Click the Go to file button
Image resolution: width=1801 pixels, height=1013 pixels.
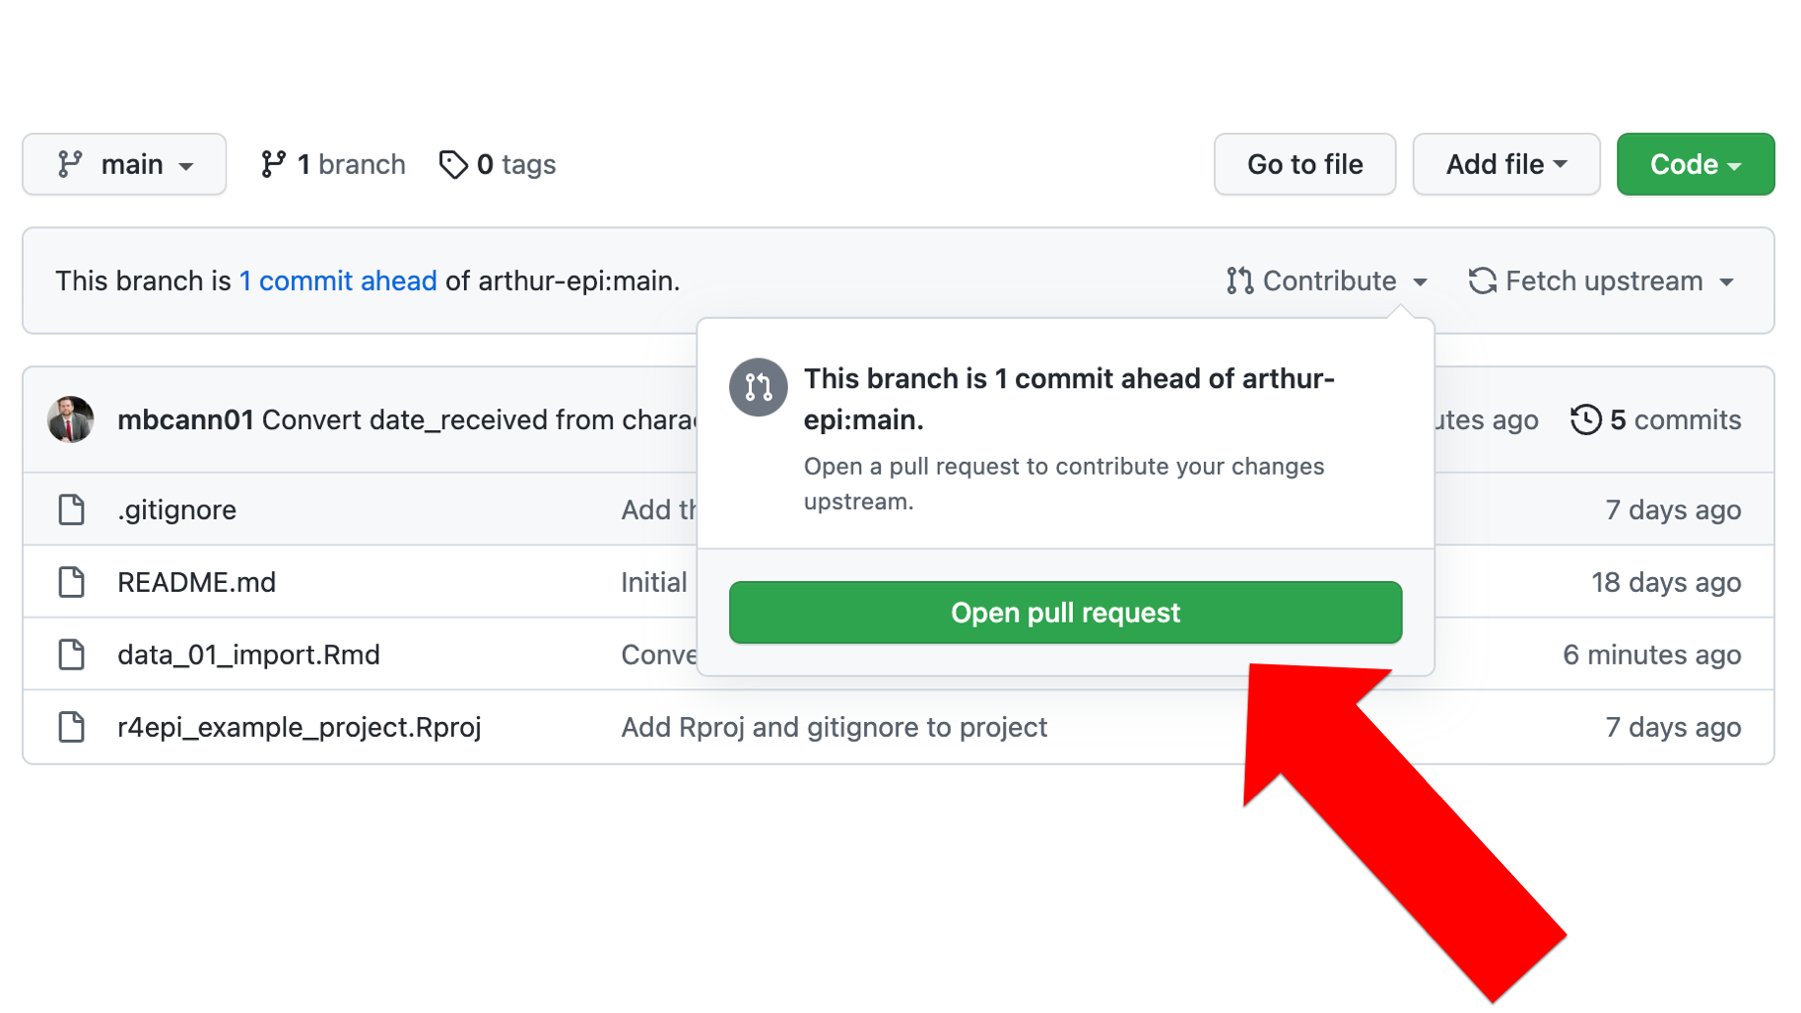1304,164
